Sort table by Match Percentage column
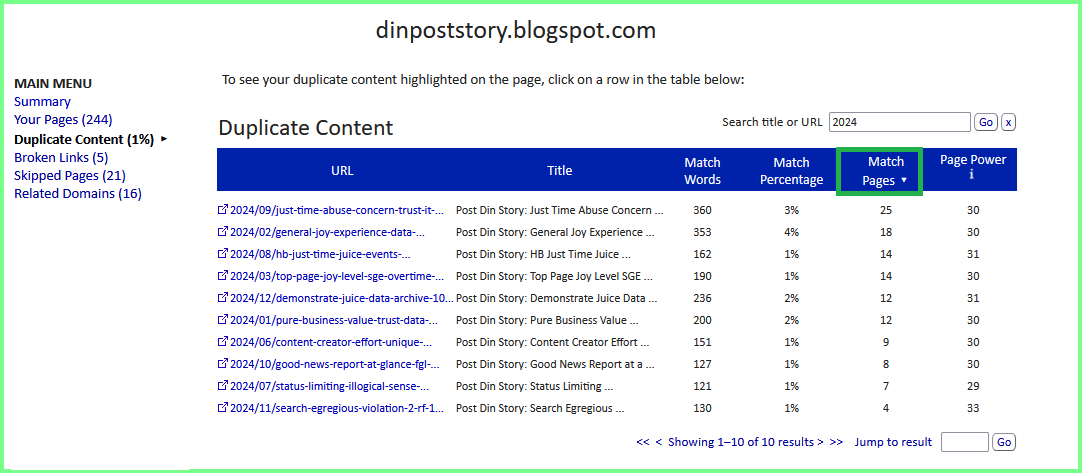1082x473 pixels. [791, 171]
